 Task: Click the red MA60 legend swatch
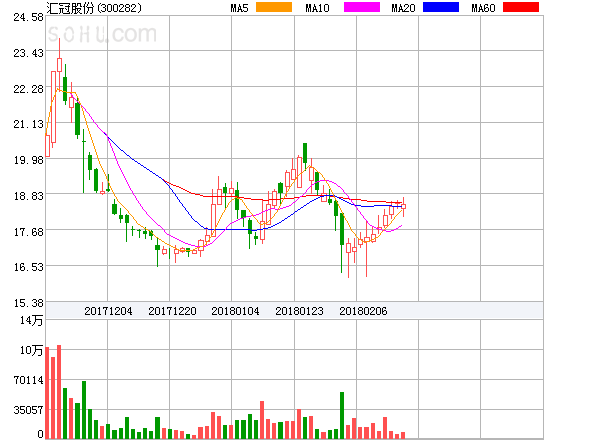pyautogui.click(x=521, y=7)
